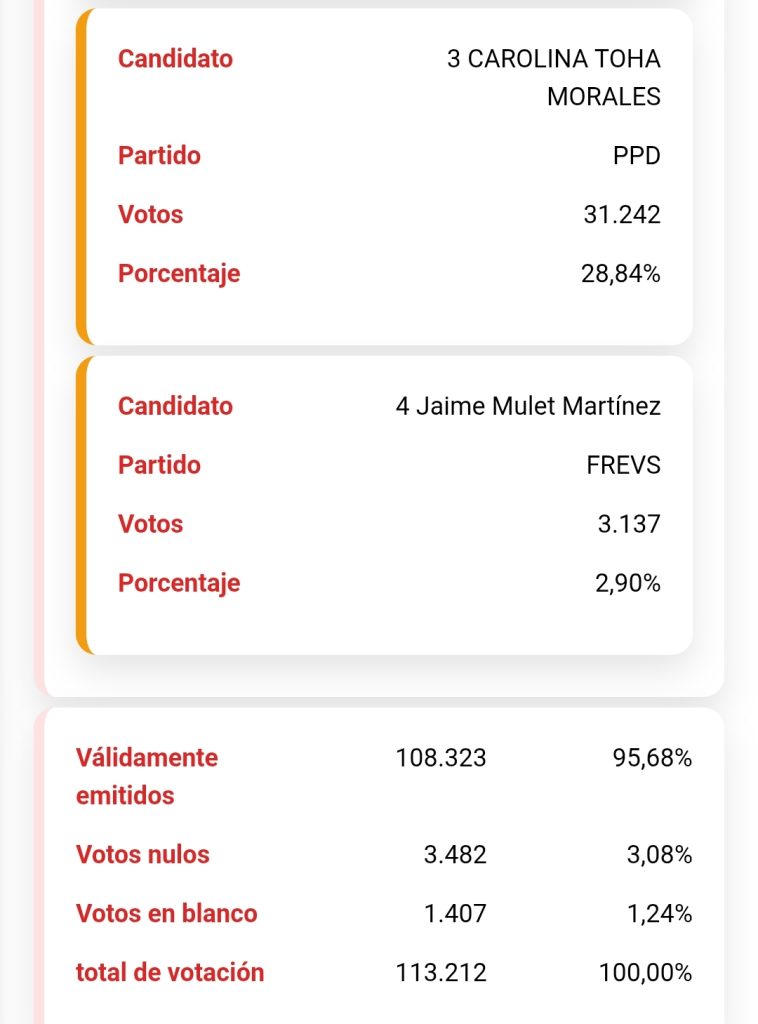Image resolution: width=758 pixels, height=1024 pixels.
Task: Click the Válidamente emitidos row label
Action: (x=146, y=776)
